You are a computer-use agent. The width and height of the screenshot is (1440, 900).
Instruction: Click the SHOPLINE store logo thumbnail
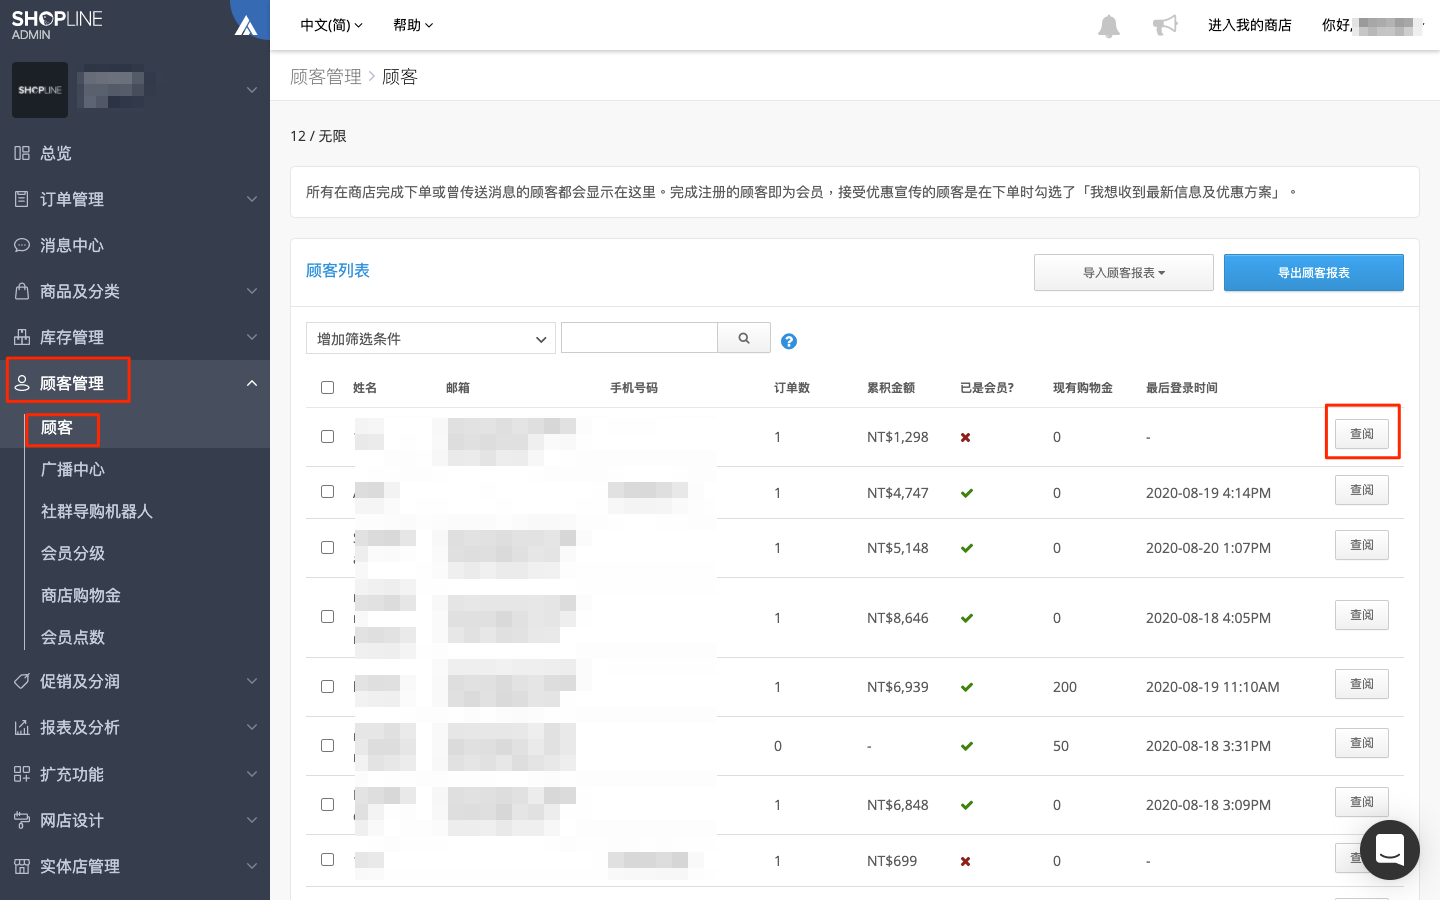click(x=40, y=90)
